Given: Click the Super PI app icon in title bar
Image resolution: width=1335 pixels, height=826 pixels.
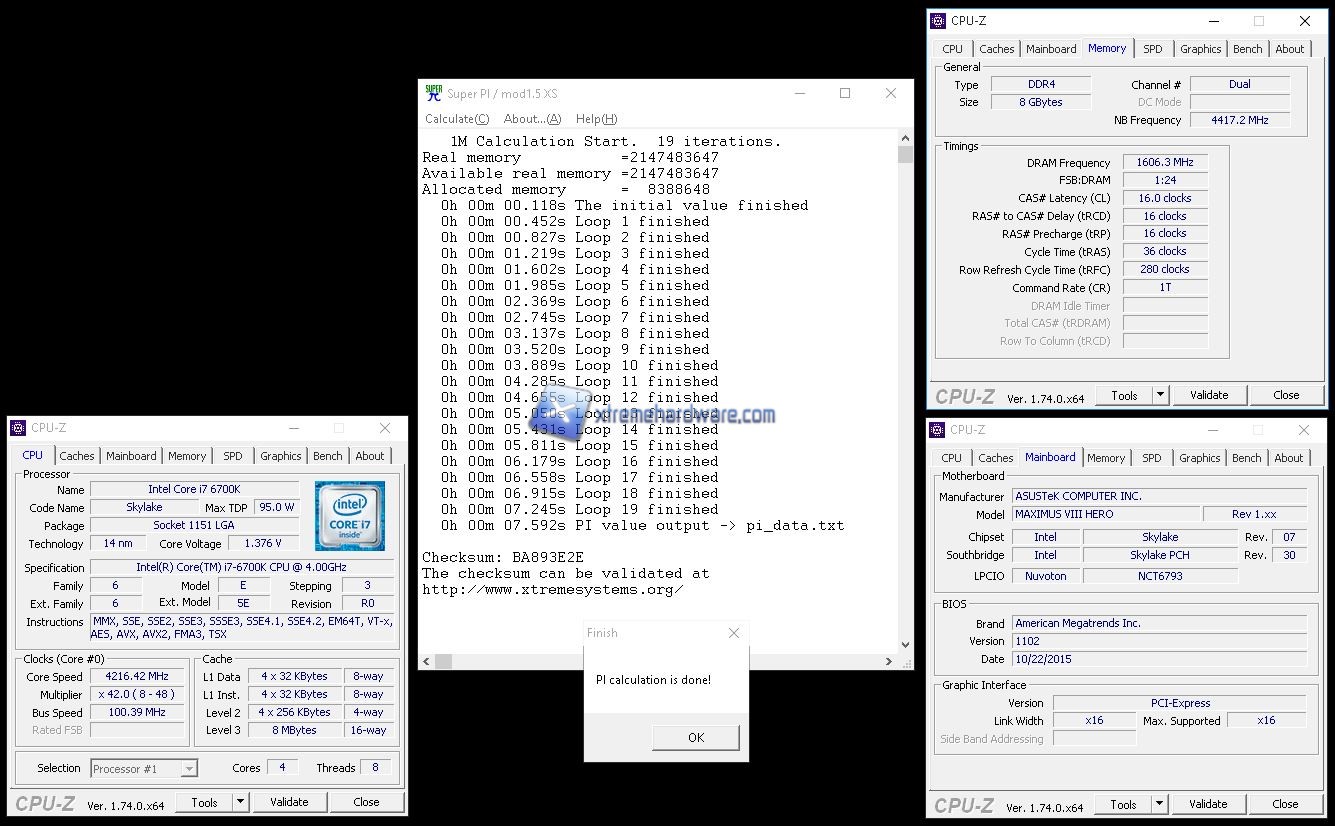Looking at the screenshot, I should [433, 93].
